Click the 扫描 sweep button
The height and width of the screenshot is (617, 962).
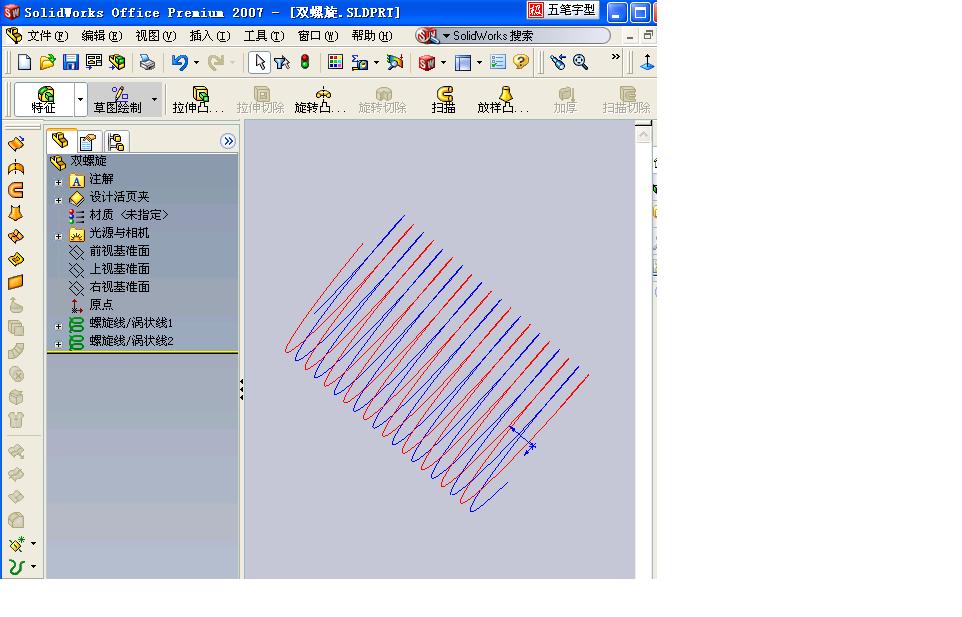[443, 99]
